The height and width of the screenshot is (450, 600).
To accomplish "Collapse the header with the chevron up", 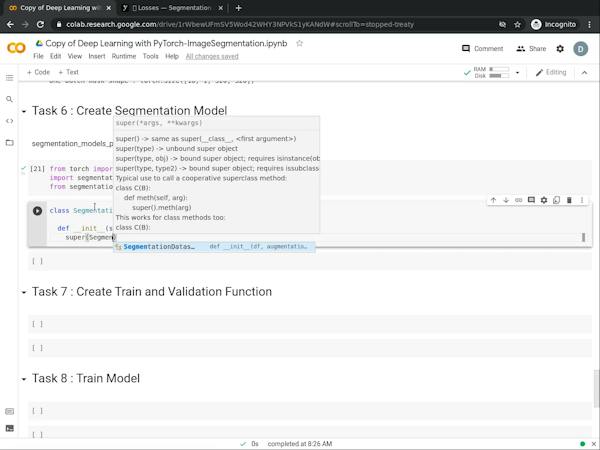I will [x=584, y=72].
